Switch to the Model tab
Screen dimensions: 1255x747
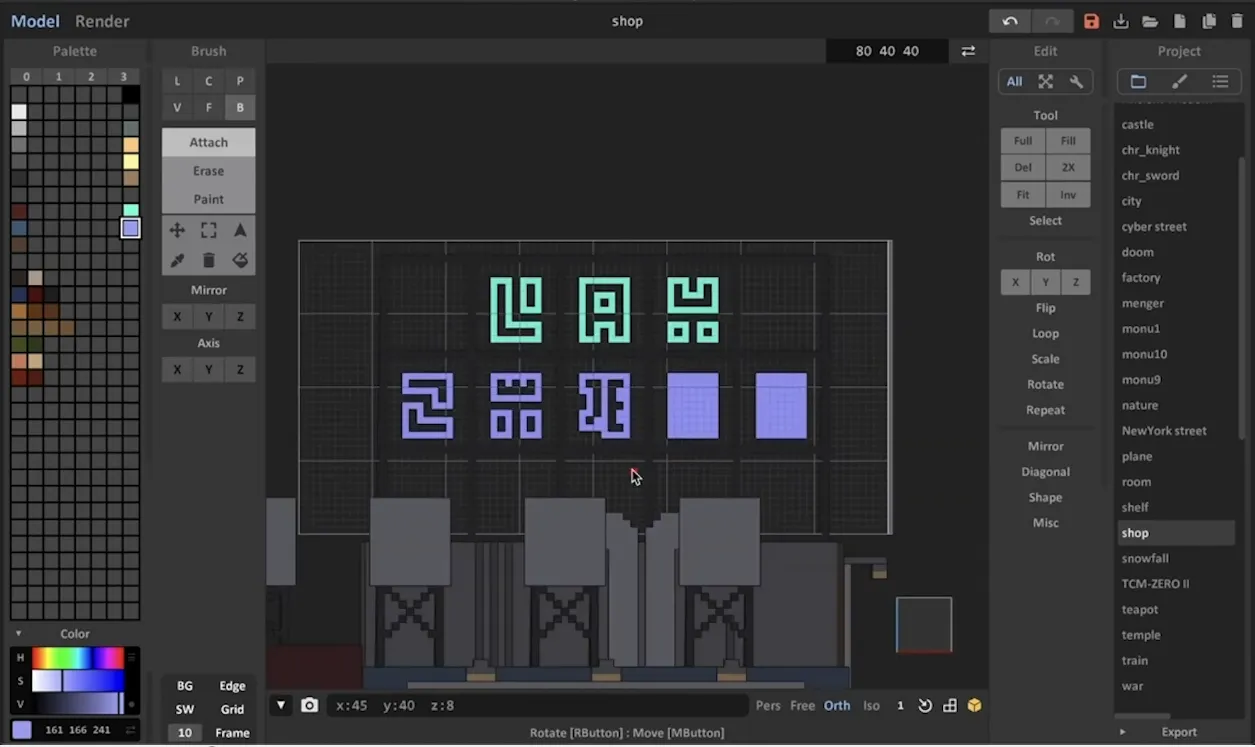click(x=34, y=21)
